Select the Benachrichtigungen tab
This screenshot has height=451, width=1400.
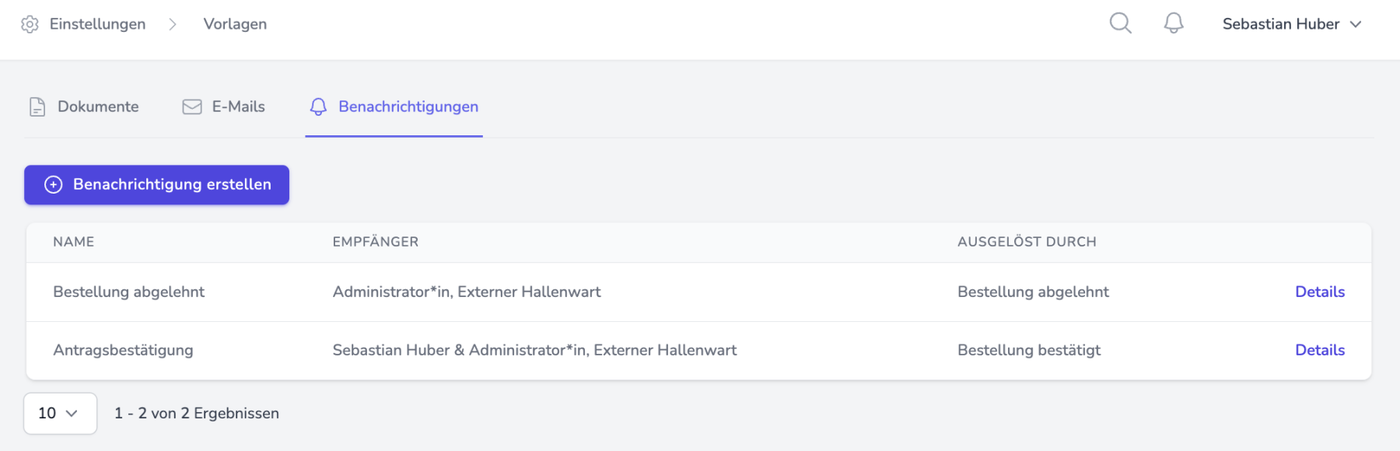[408, 107]
